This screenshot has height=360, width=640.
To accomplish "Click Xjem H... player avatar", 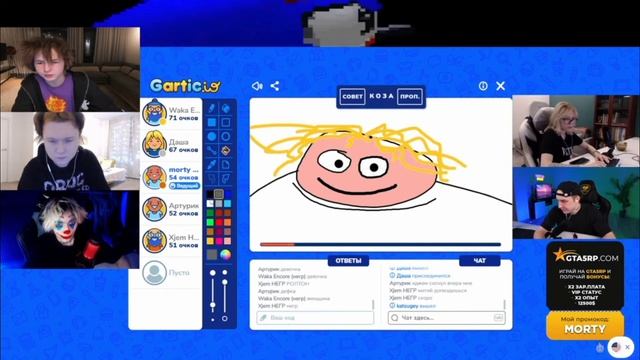I will [x=154, y=240].
